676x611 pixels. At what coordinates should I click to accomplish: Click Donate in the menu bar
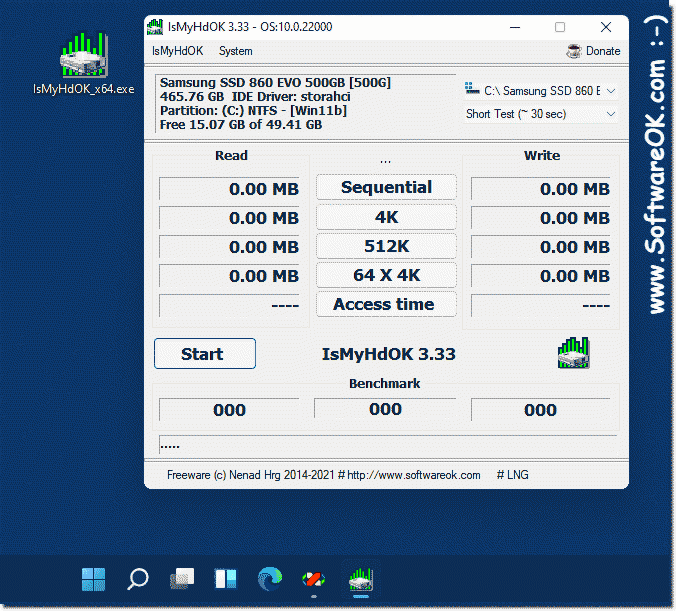pyautogui.click(x=603, y=51)
